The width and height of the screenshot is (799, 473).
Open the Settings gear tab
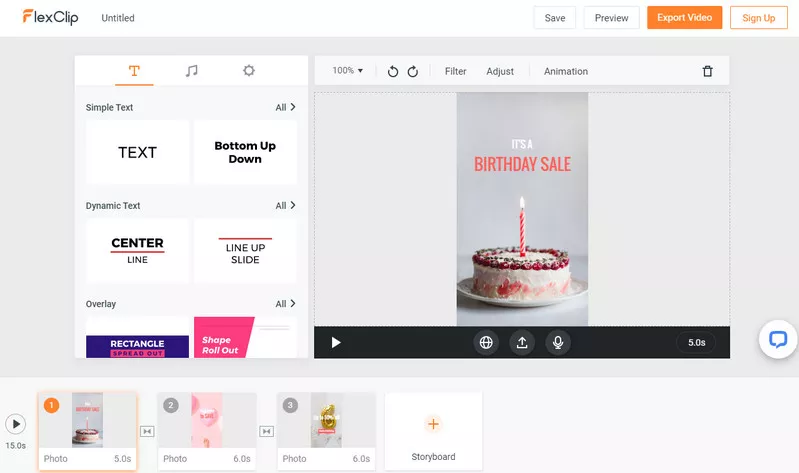249,70
